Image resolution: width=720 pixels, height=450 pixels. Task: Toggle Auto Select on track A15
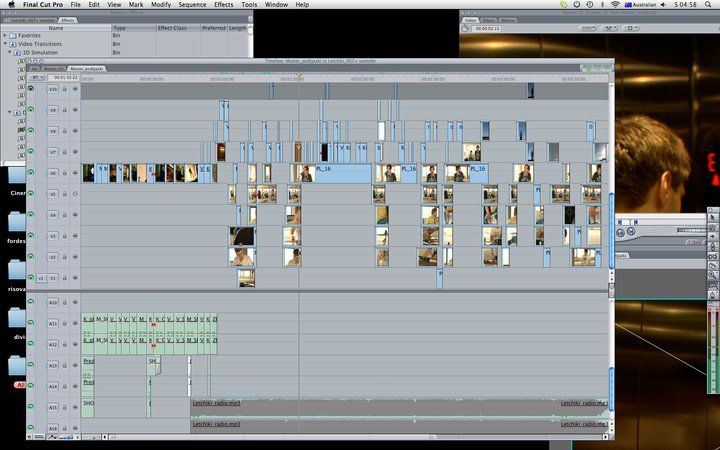point(75,407)
